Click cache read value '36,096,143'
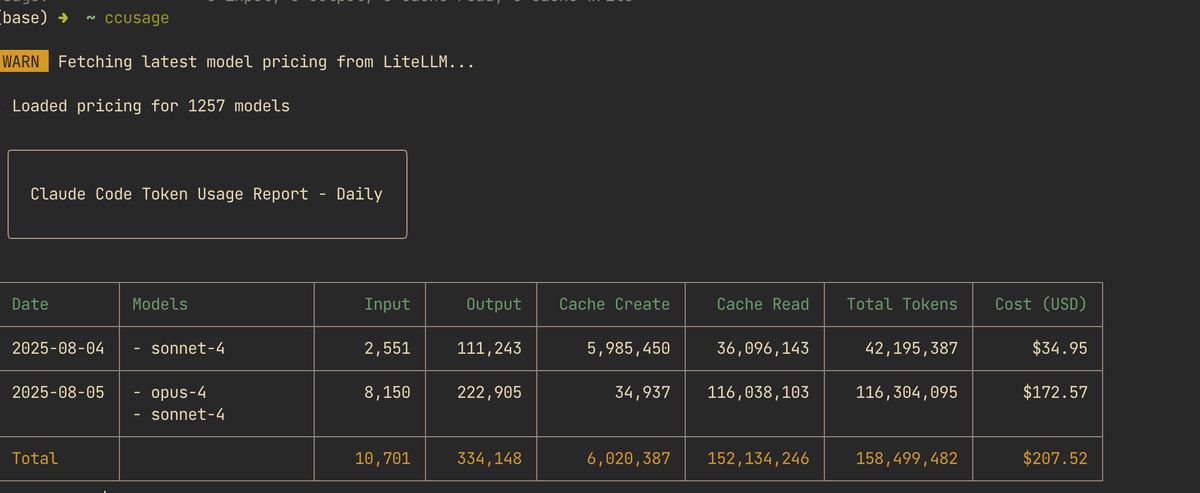This screenshot has height=493, width=1200. [x=763, y=349]
